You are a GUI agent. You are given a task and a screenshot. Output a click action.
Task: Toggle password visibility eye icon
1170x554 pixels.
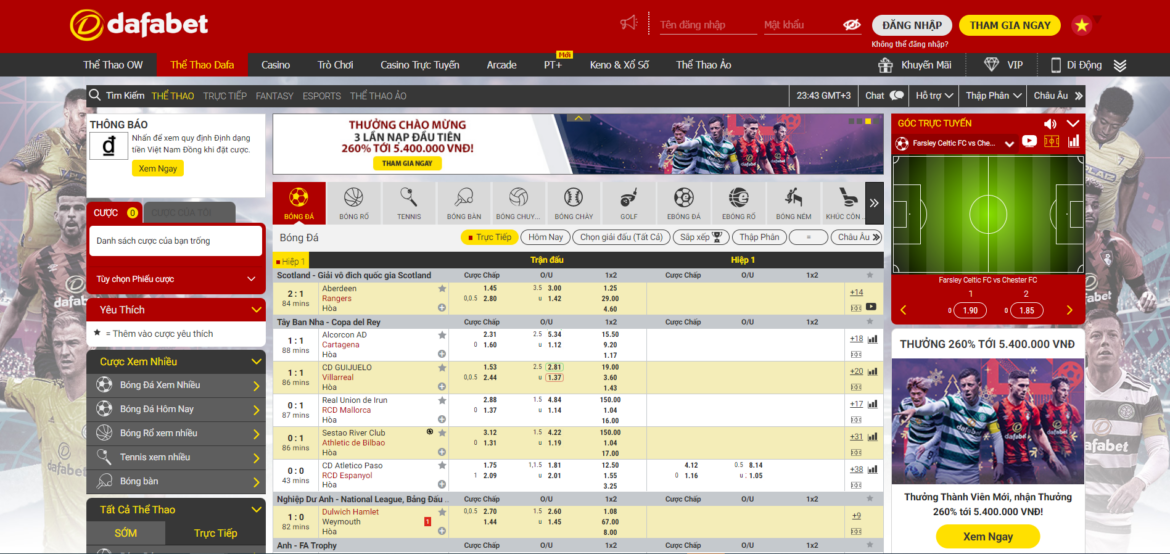[x=851, y=25]
